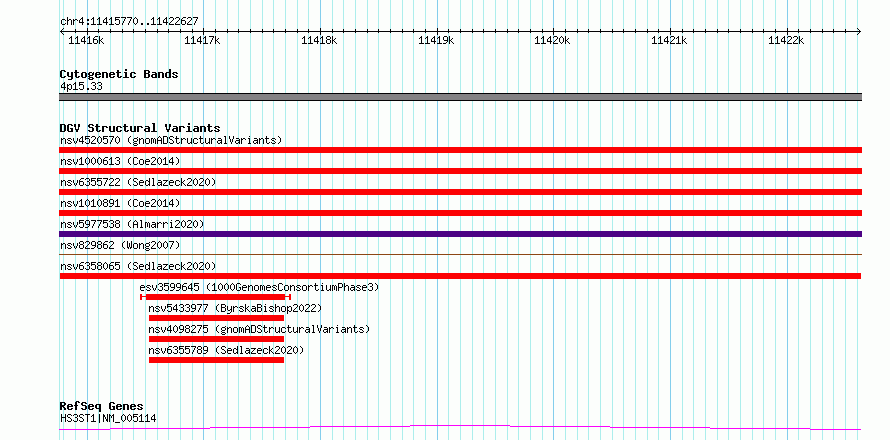The width and height of the screenshot is (890, 440).
Task: Click the left arrow on the ruler
Action: [x=62, y=31]
